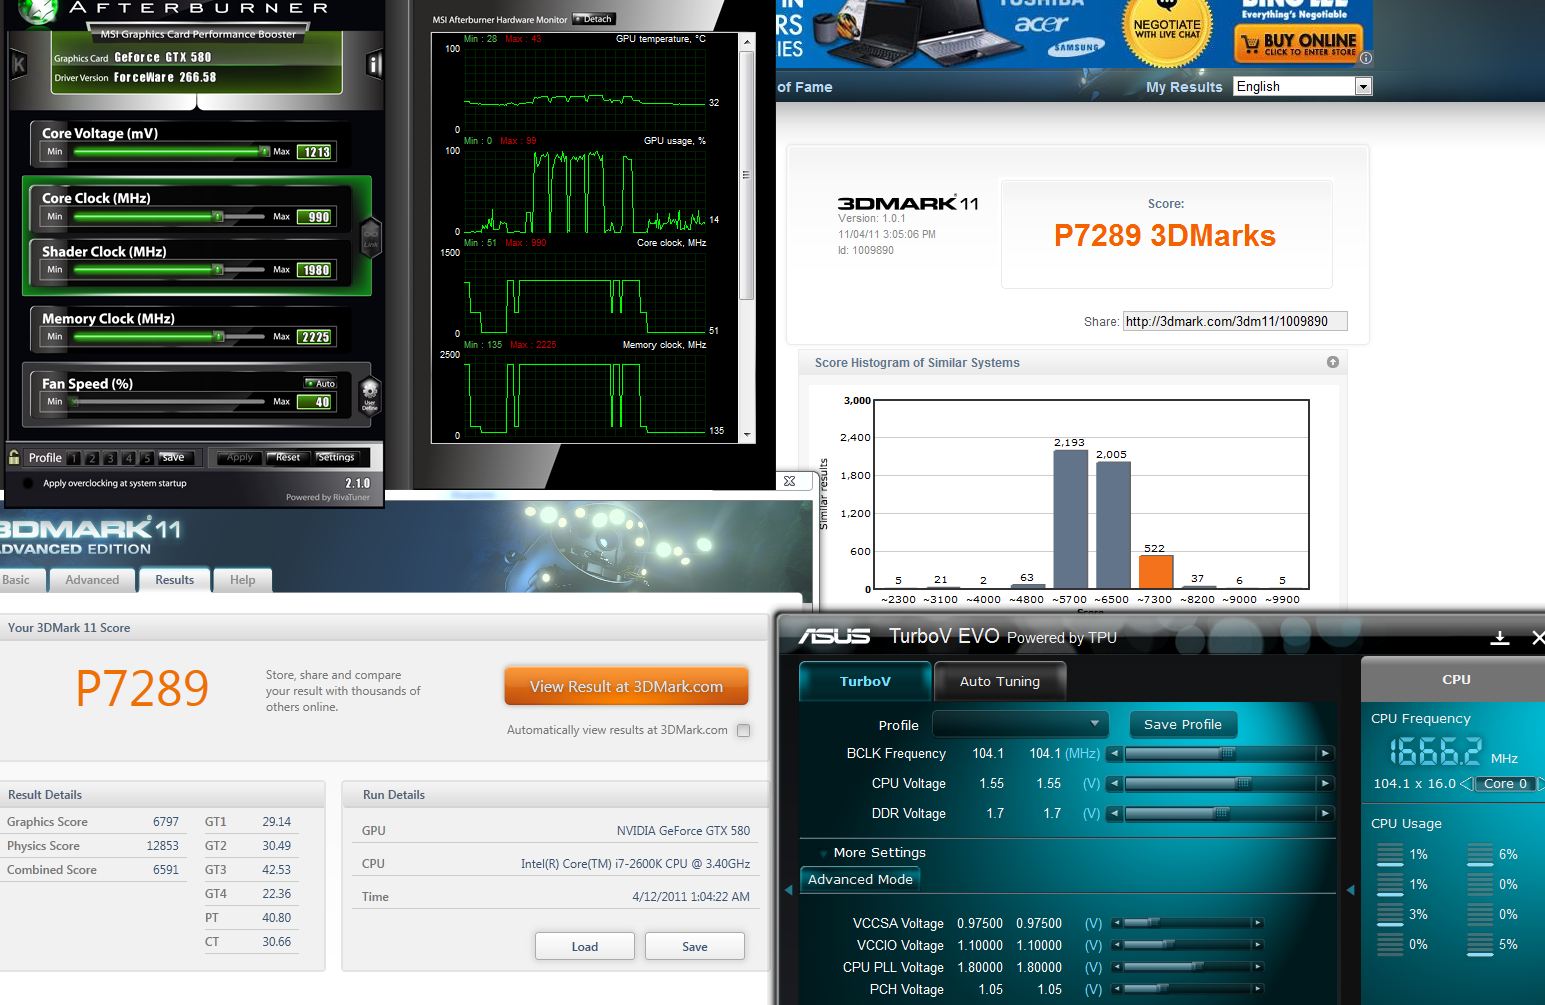Click the ad info icon on banner

click(x=1366, y=59)
